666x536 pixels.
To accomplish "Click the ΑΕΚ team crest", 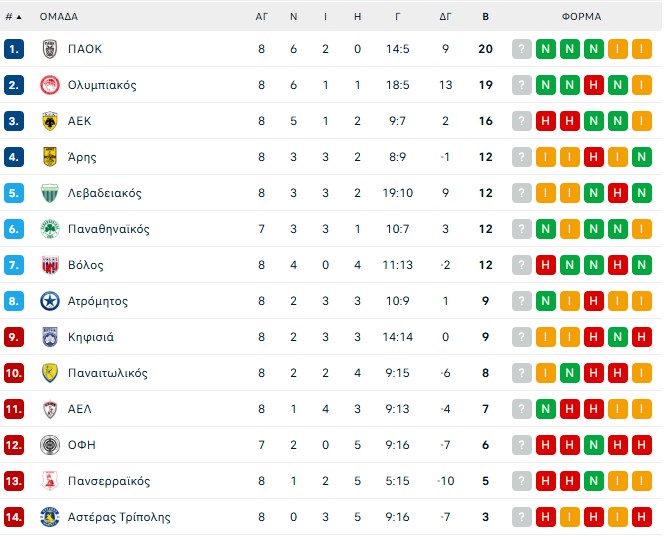I will point(50,121).
